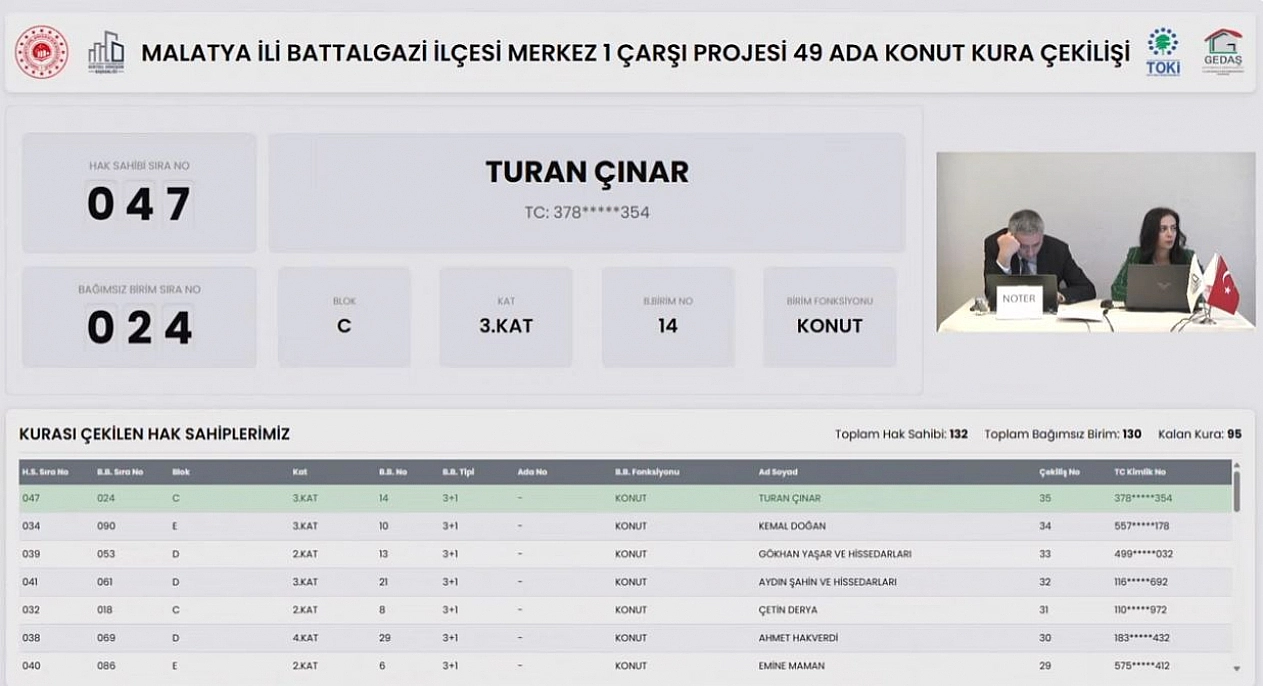1263x686 pixels.
Task: Click the Çekiliş No column header
Action: click(1059, 472)
